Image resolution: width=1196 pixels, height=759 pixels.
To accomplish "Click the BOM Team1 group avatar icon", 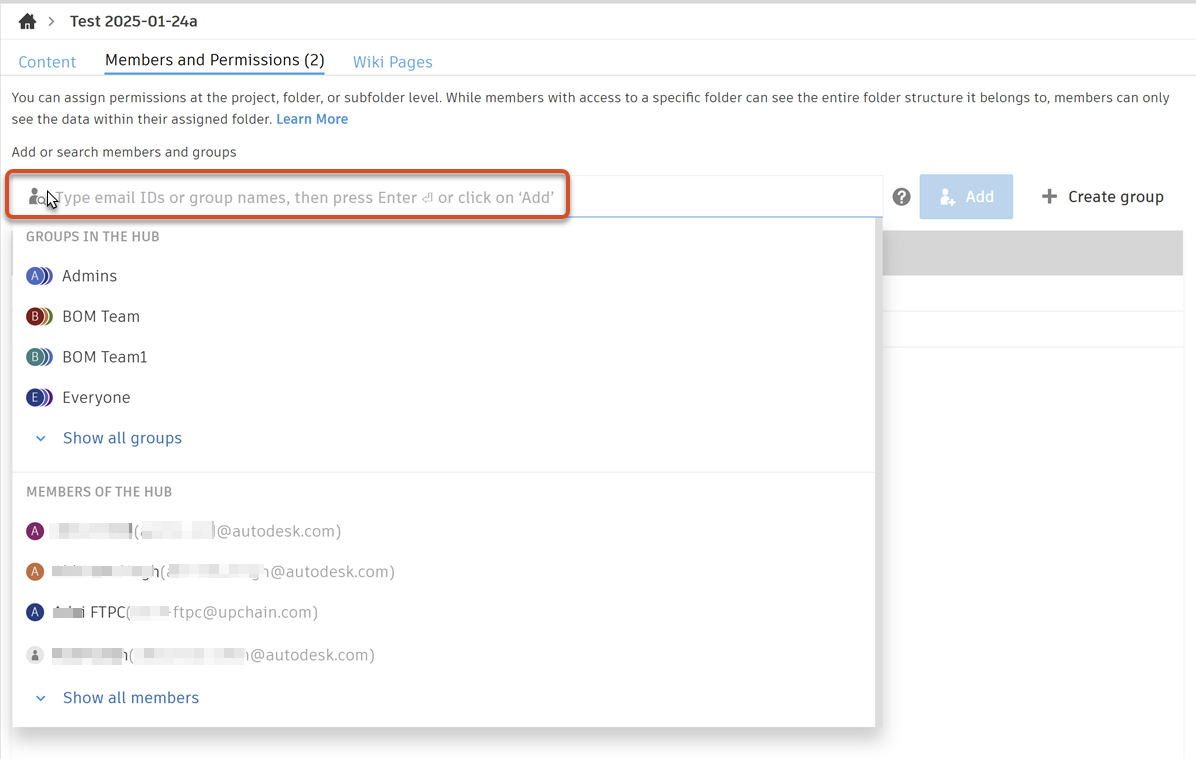I will pyautogui.click(x=39, y=356).
